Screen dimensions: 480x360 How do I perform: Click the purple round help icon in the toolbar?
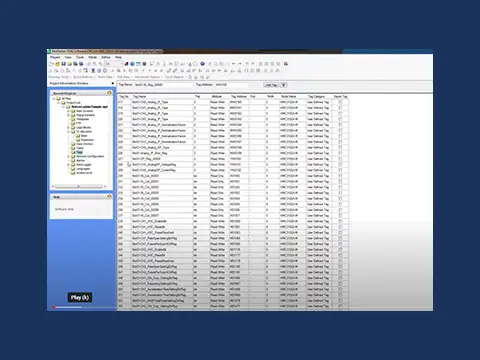202,64
